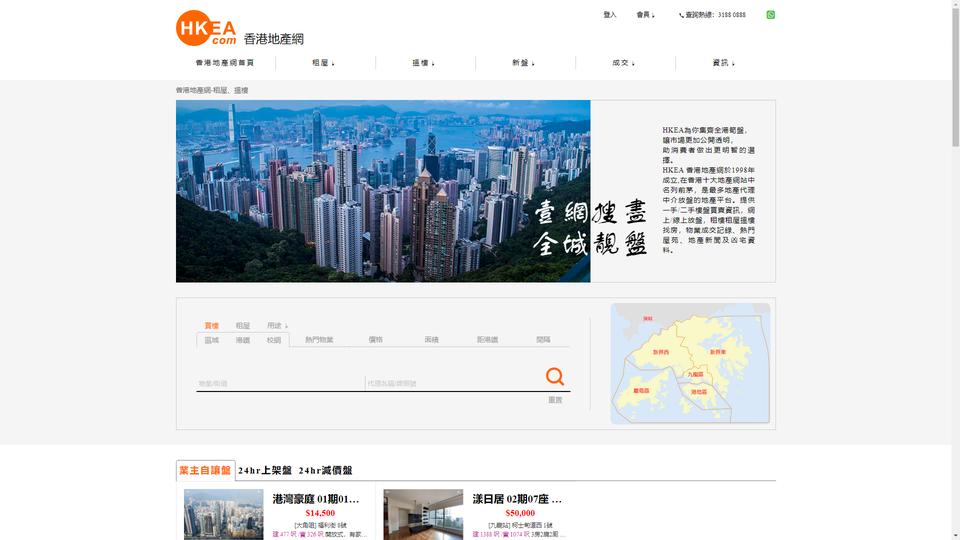Viewport: 960px width, 540px height.
Task: Click the 重置 reset link
Action: tap(555, 400)
